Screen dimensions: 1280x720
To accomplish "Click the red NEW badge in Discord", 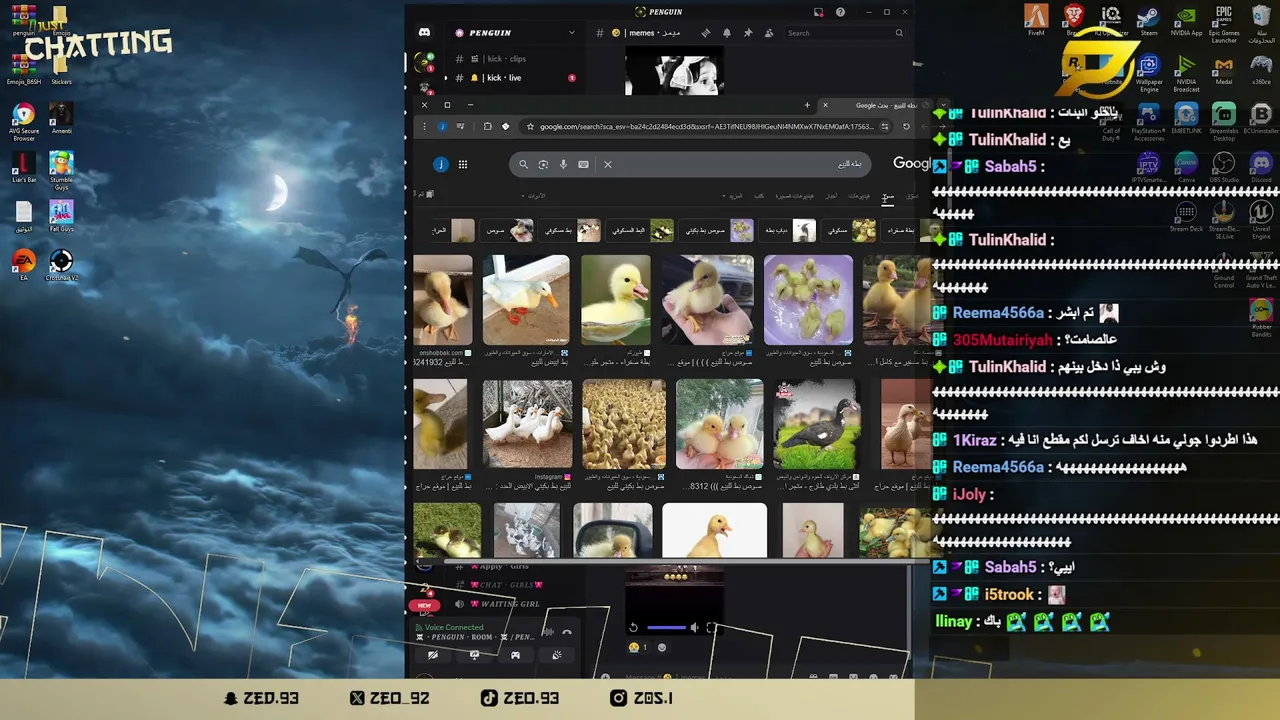I will (424, 605).
